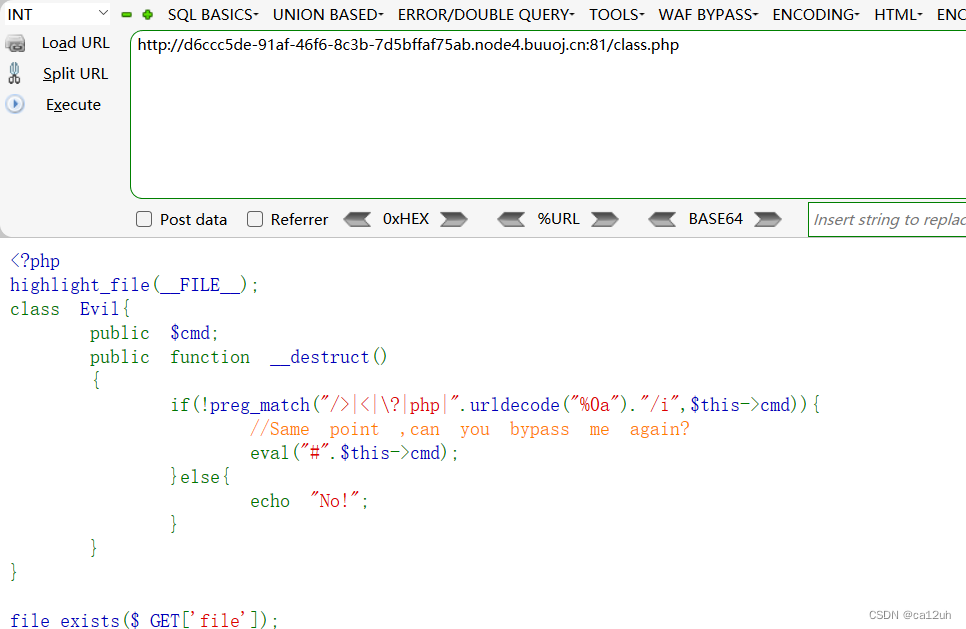Open the ENCODING menu
Screen dimensions: 966x629
(816, 15)
